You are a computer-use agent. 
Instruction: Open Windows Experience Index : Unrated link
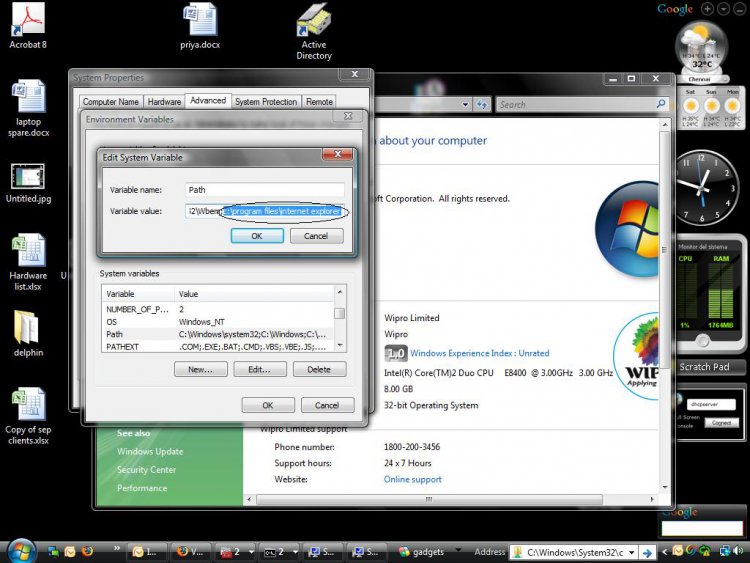(479, 353)
